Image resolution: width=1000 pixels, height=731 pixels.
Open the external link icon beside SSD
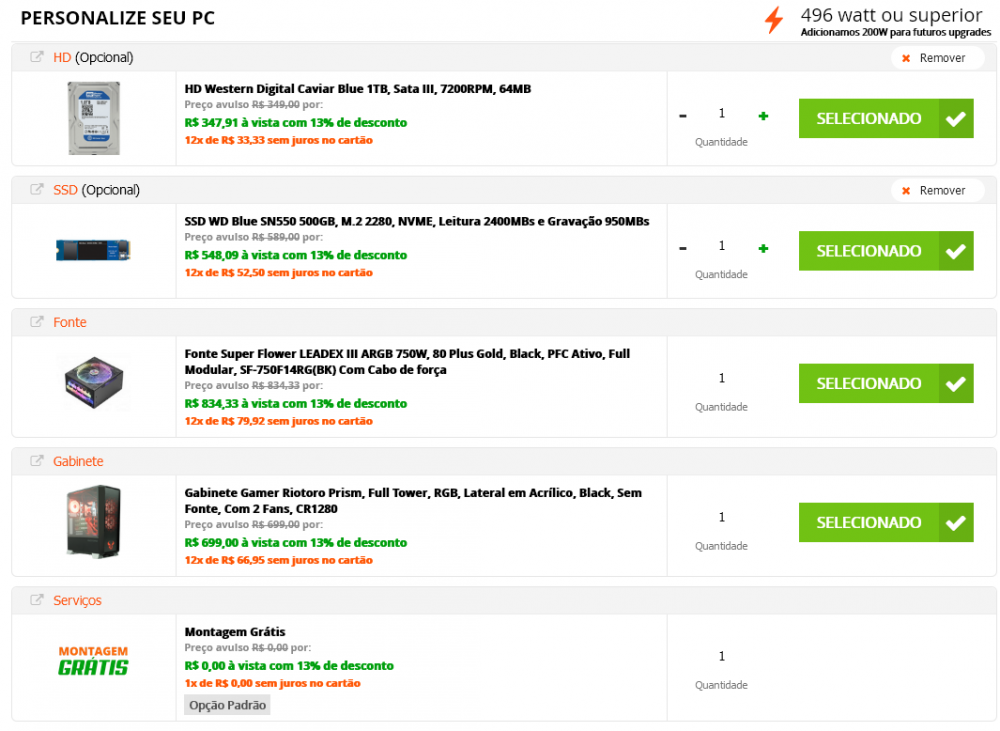tap(37, 190)
